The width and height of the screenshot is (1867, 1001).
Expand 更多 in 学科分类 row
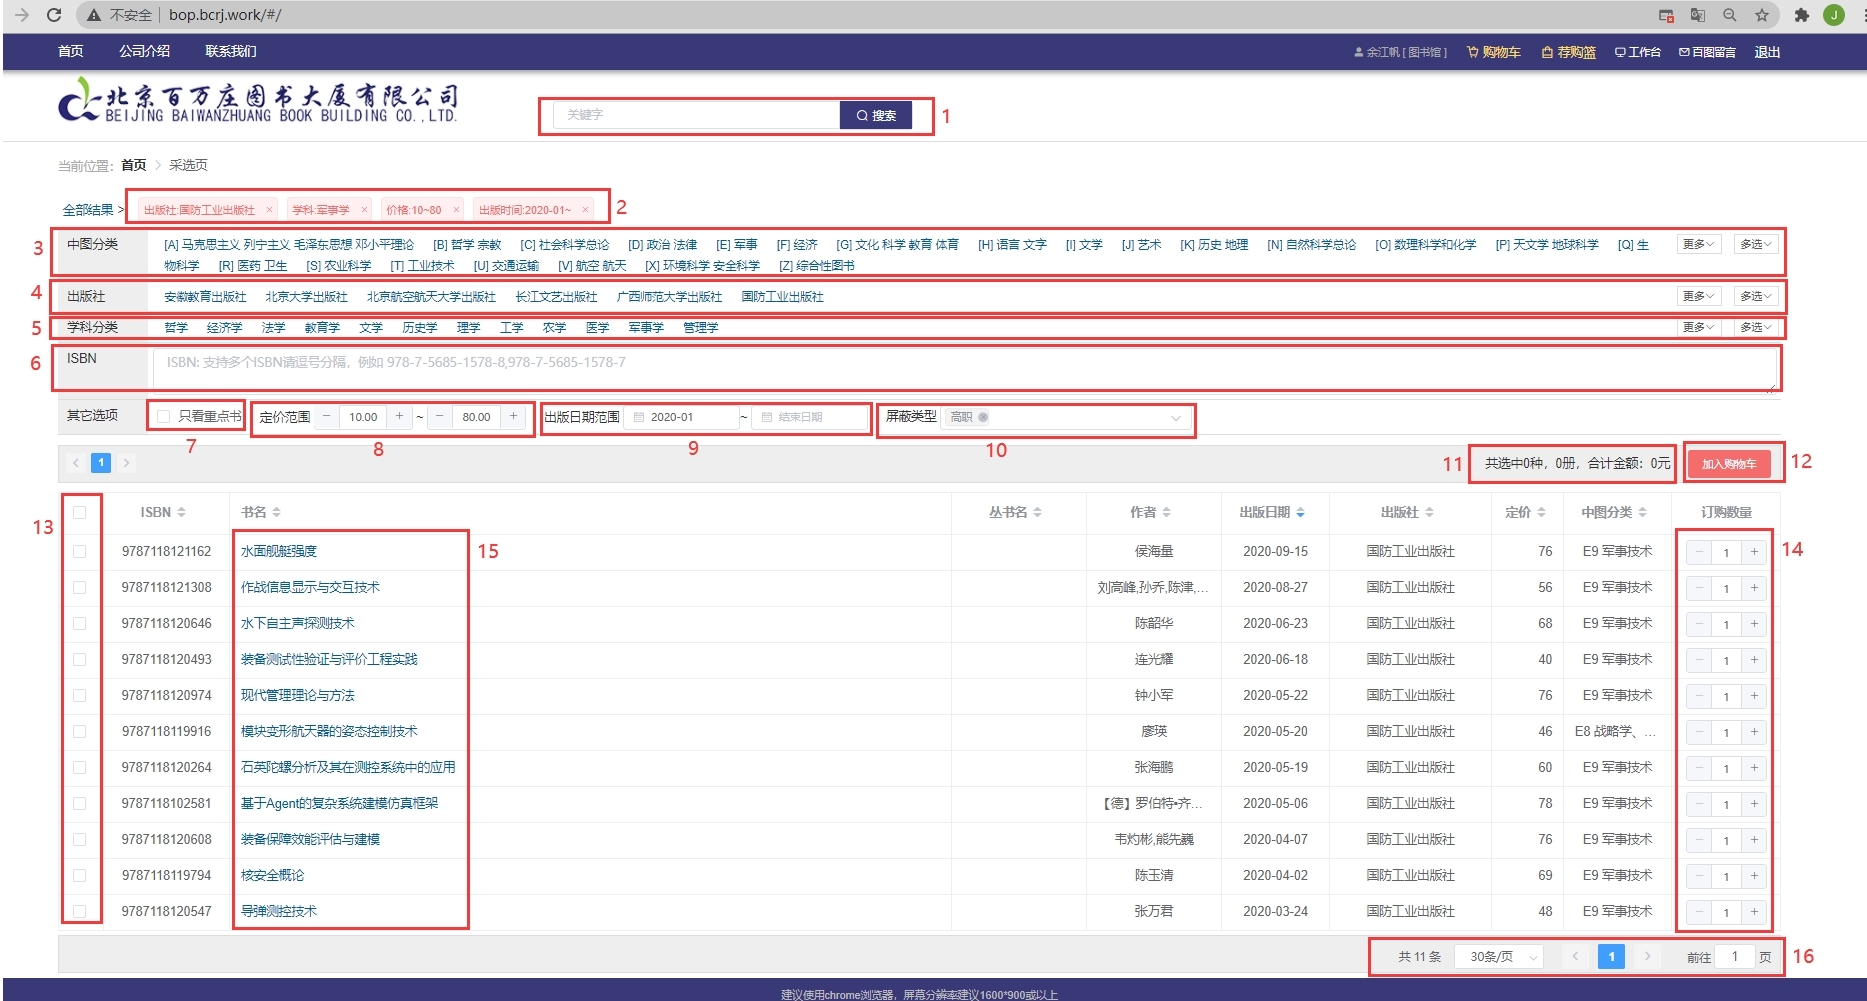(1698, 328)
